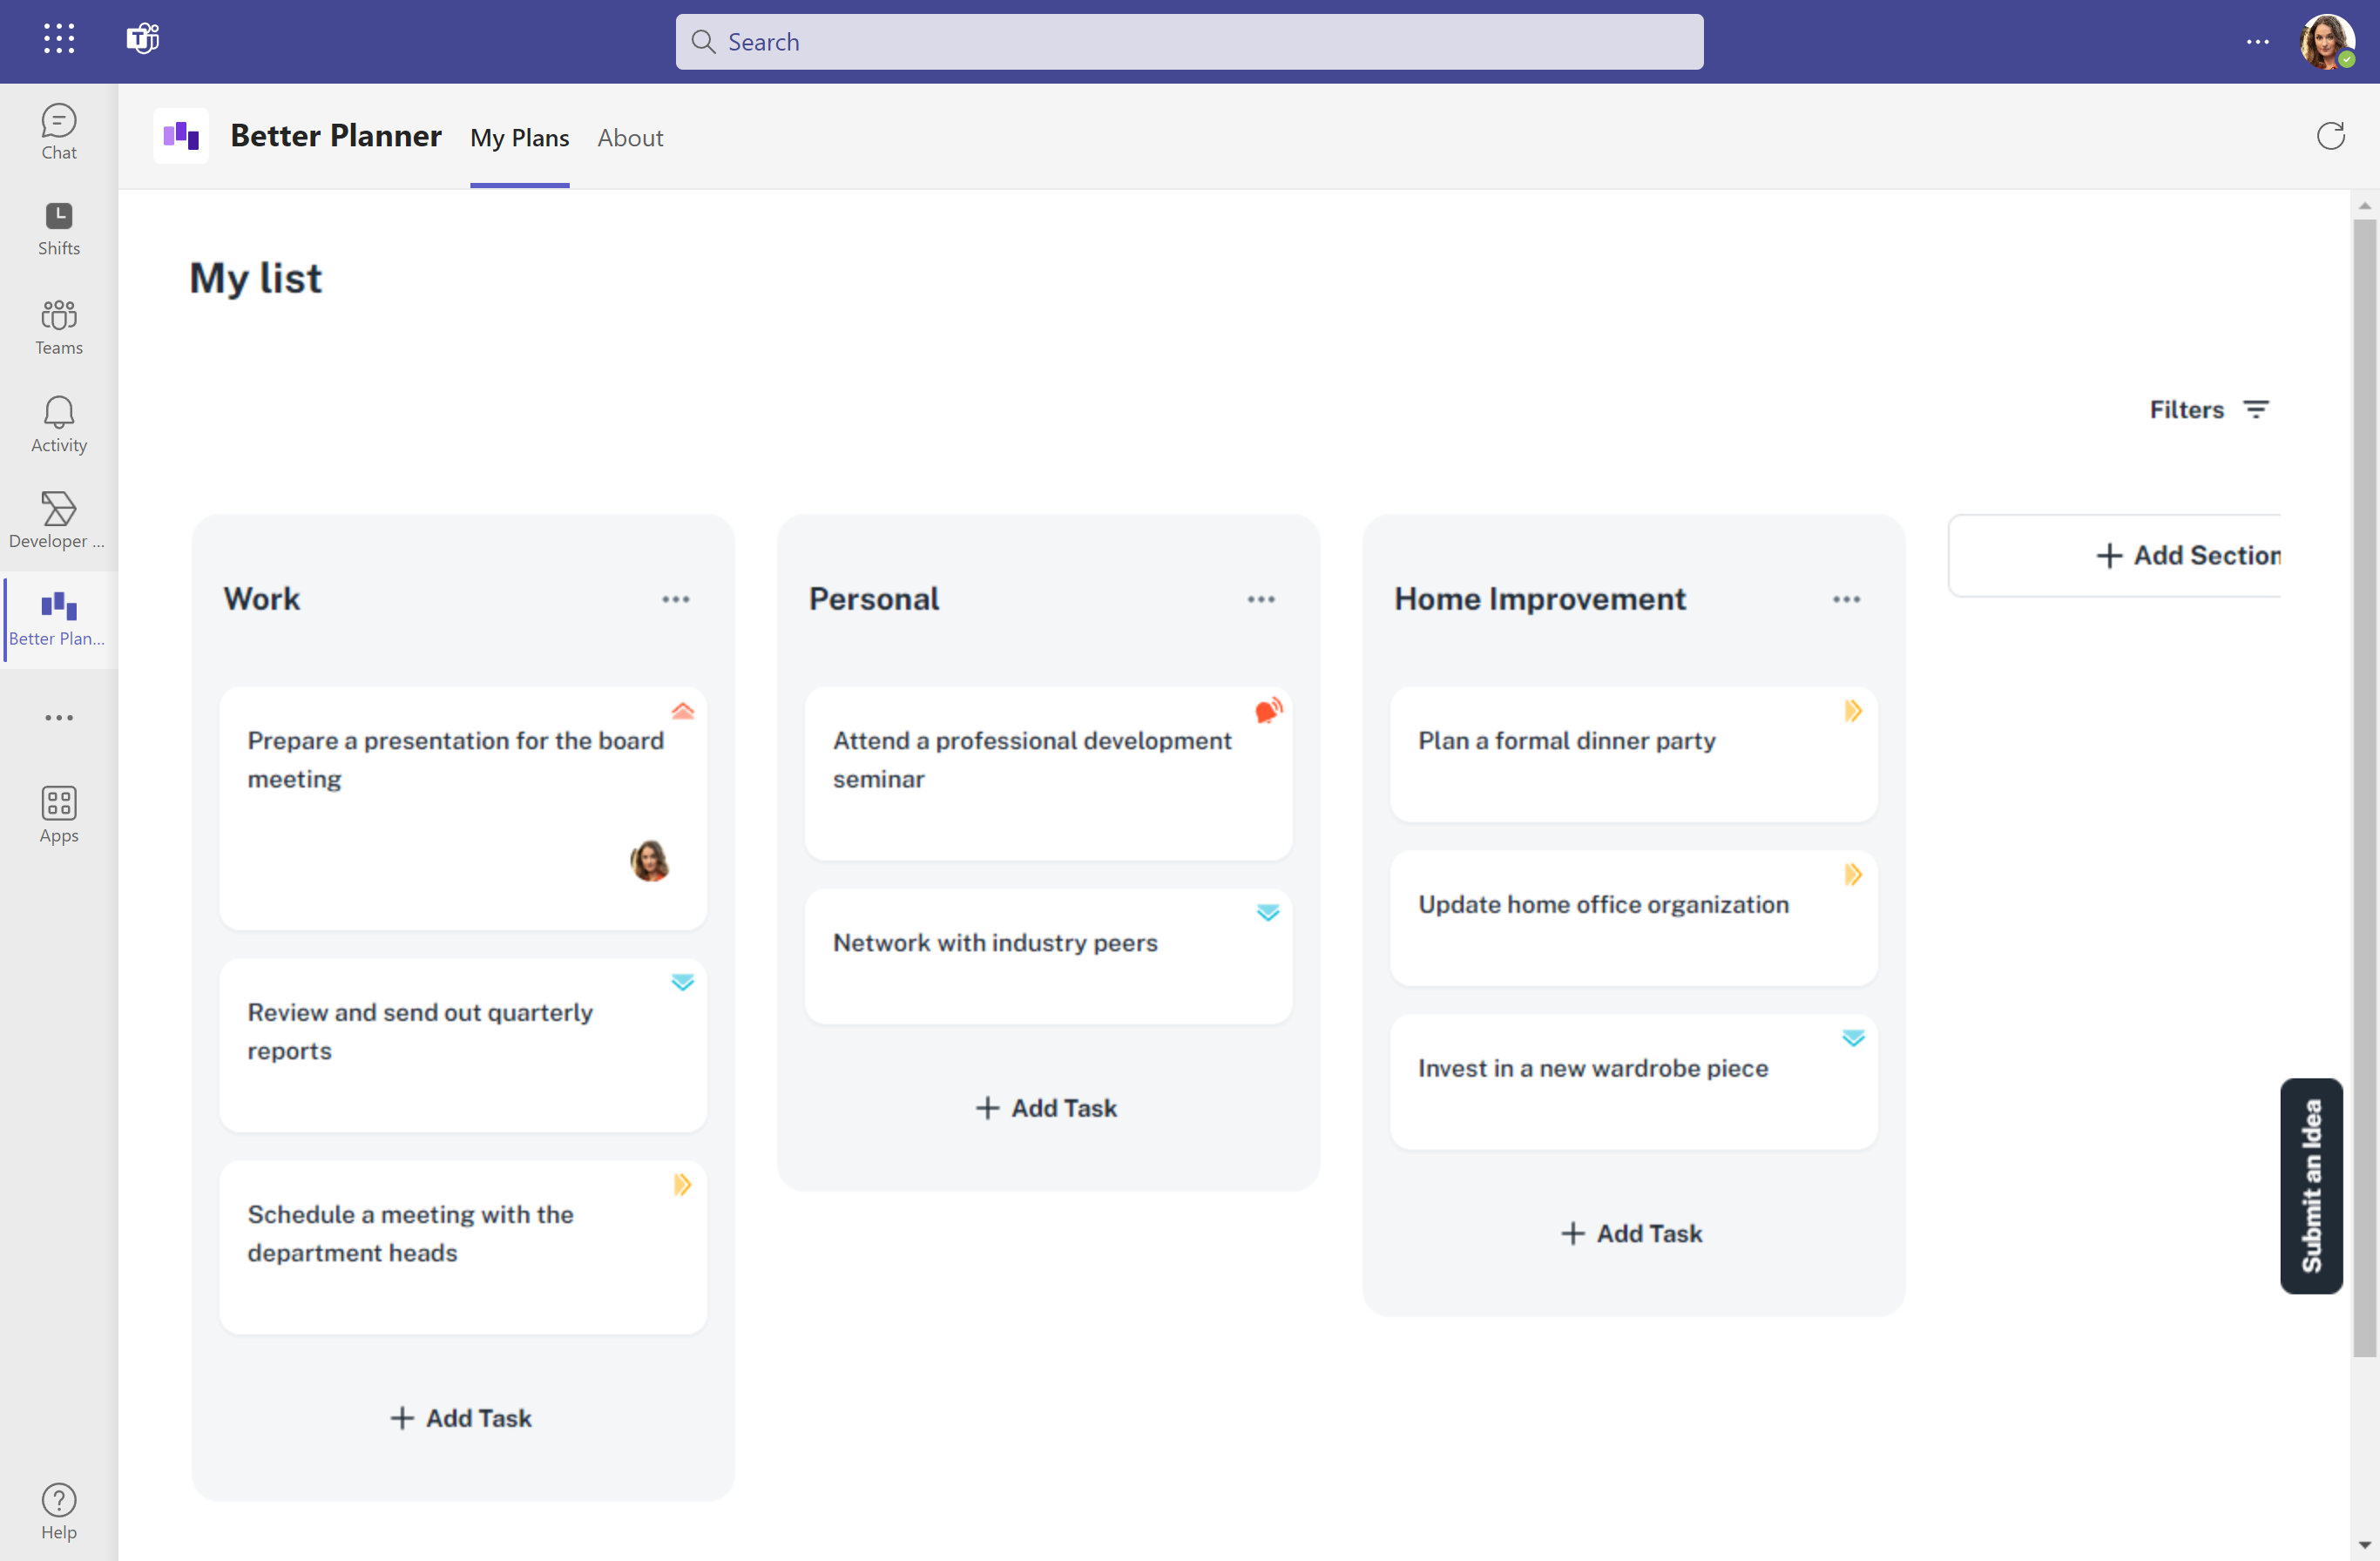2380x1561 pixels.
Task: Click the 'My list' plan heading
Action: [256, 278]
